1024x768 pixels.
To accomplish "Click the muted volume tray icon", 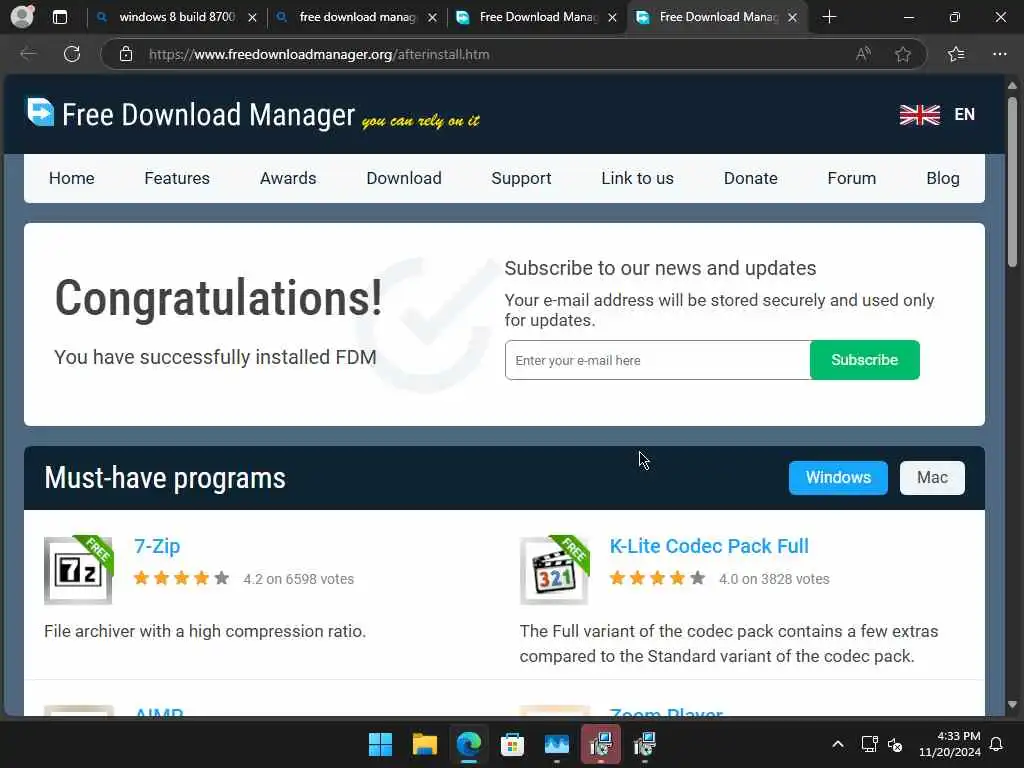I will pyautogui.click(x=895, y=744).
